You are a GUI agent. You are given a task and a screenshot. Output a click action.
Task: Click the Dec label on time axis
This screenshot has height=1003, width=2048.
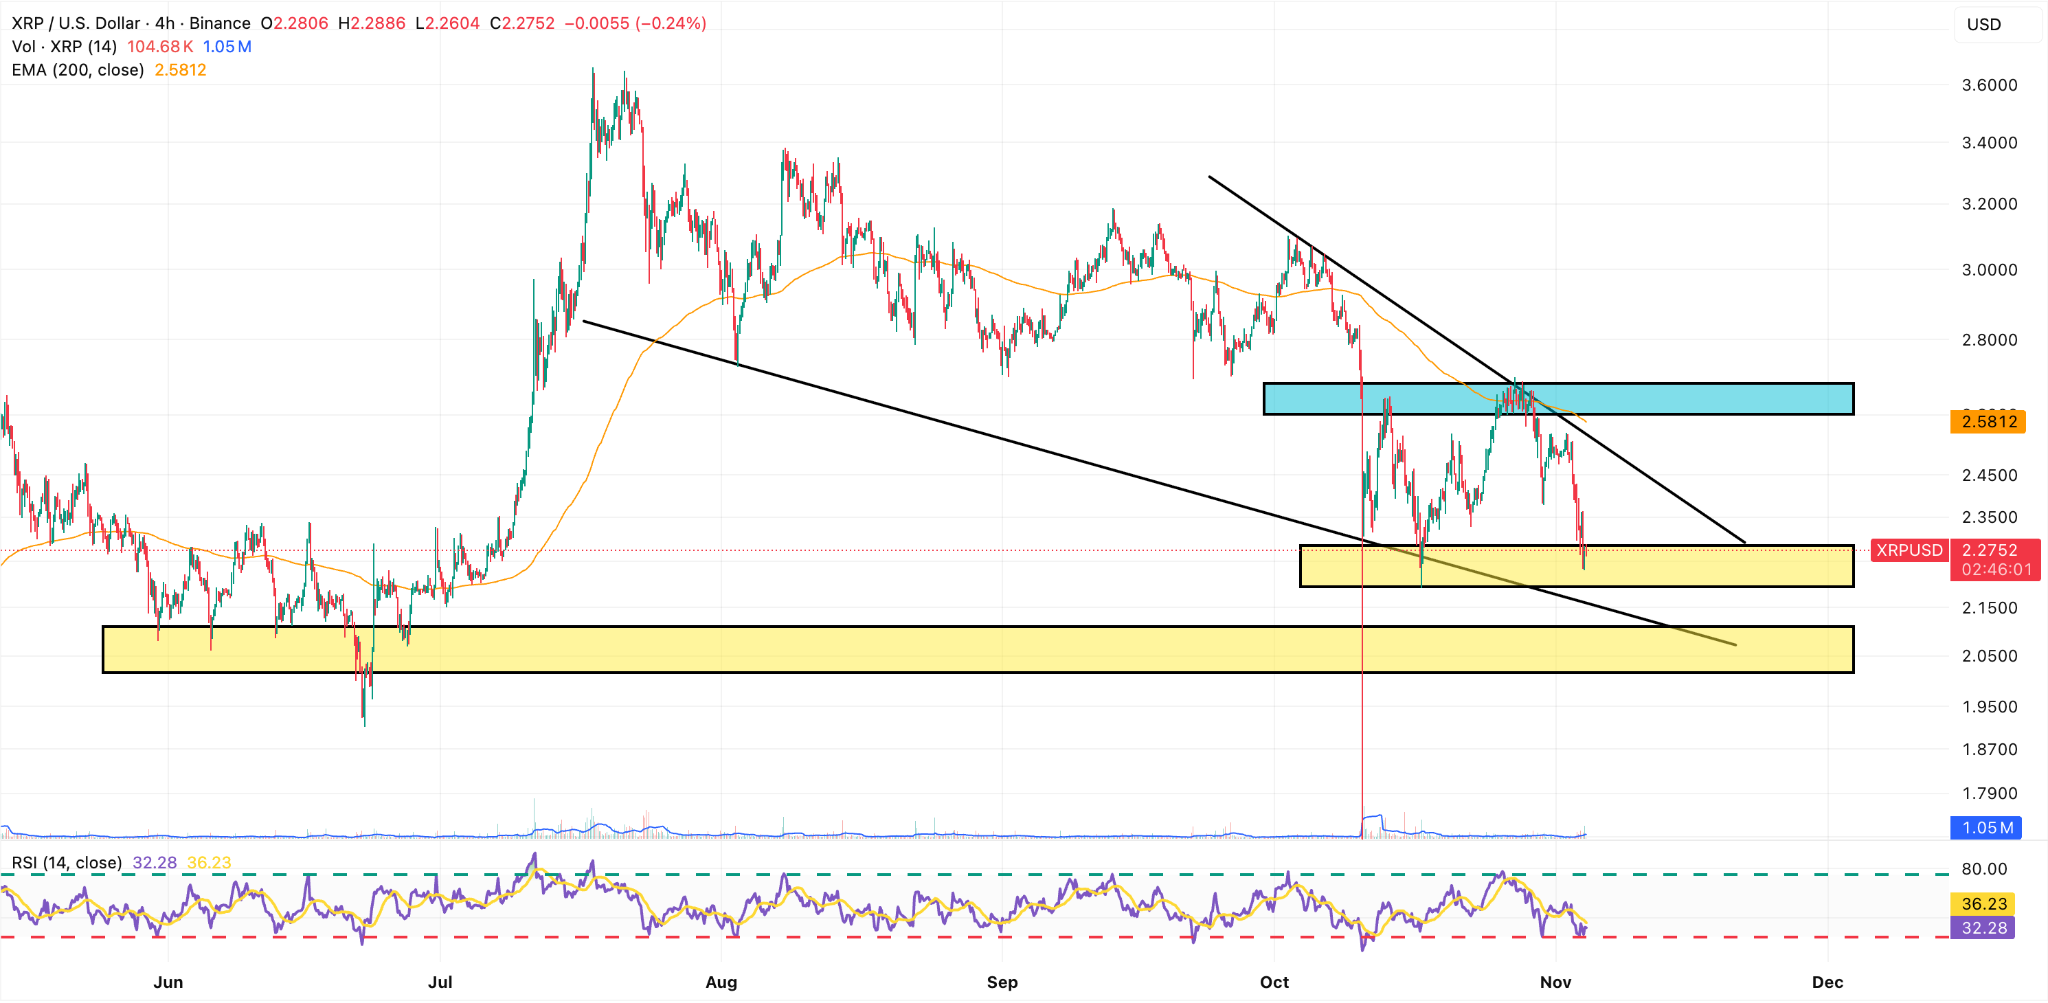tap(1827, 982)
